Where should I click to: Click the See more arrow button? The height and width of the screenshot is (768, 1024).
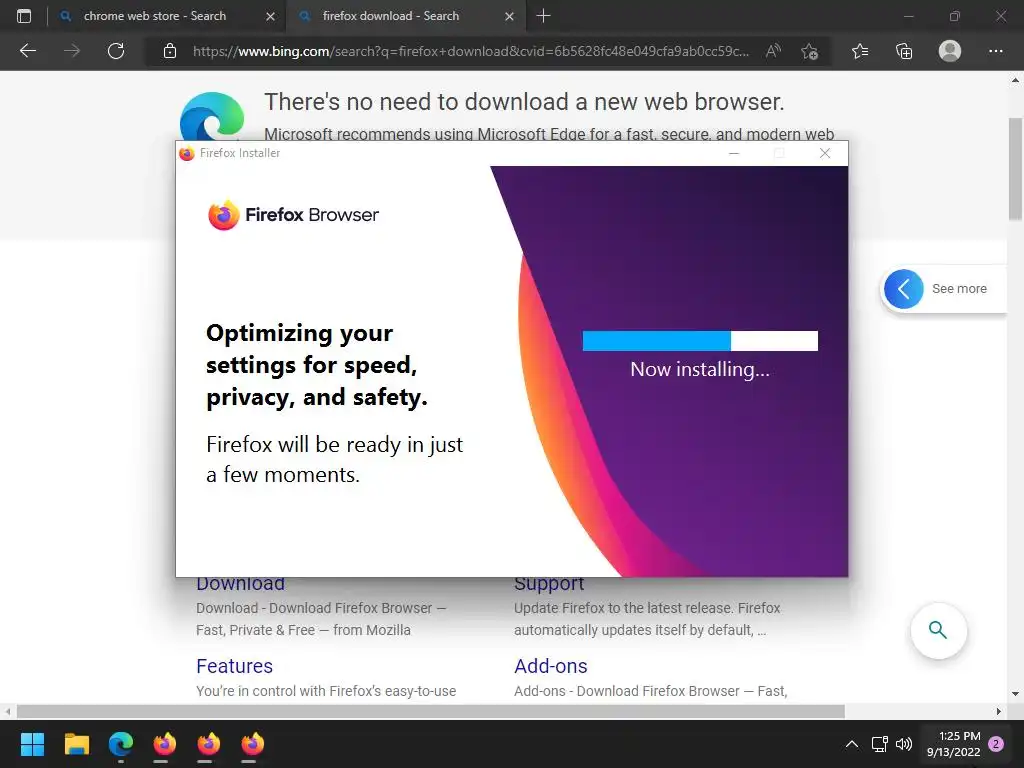[x=903, y=289]
